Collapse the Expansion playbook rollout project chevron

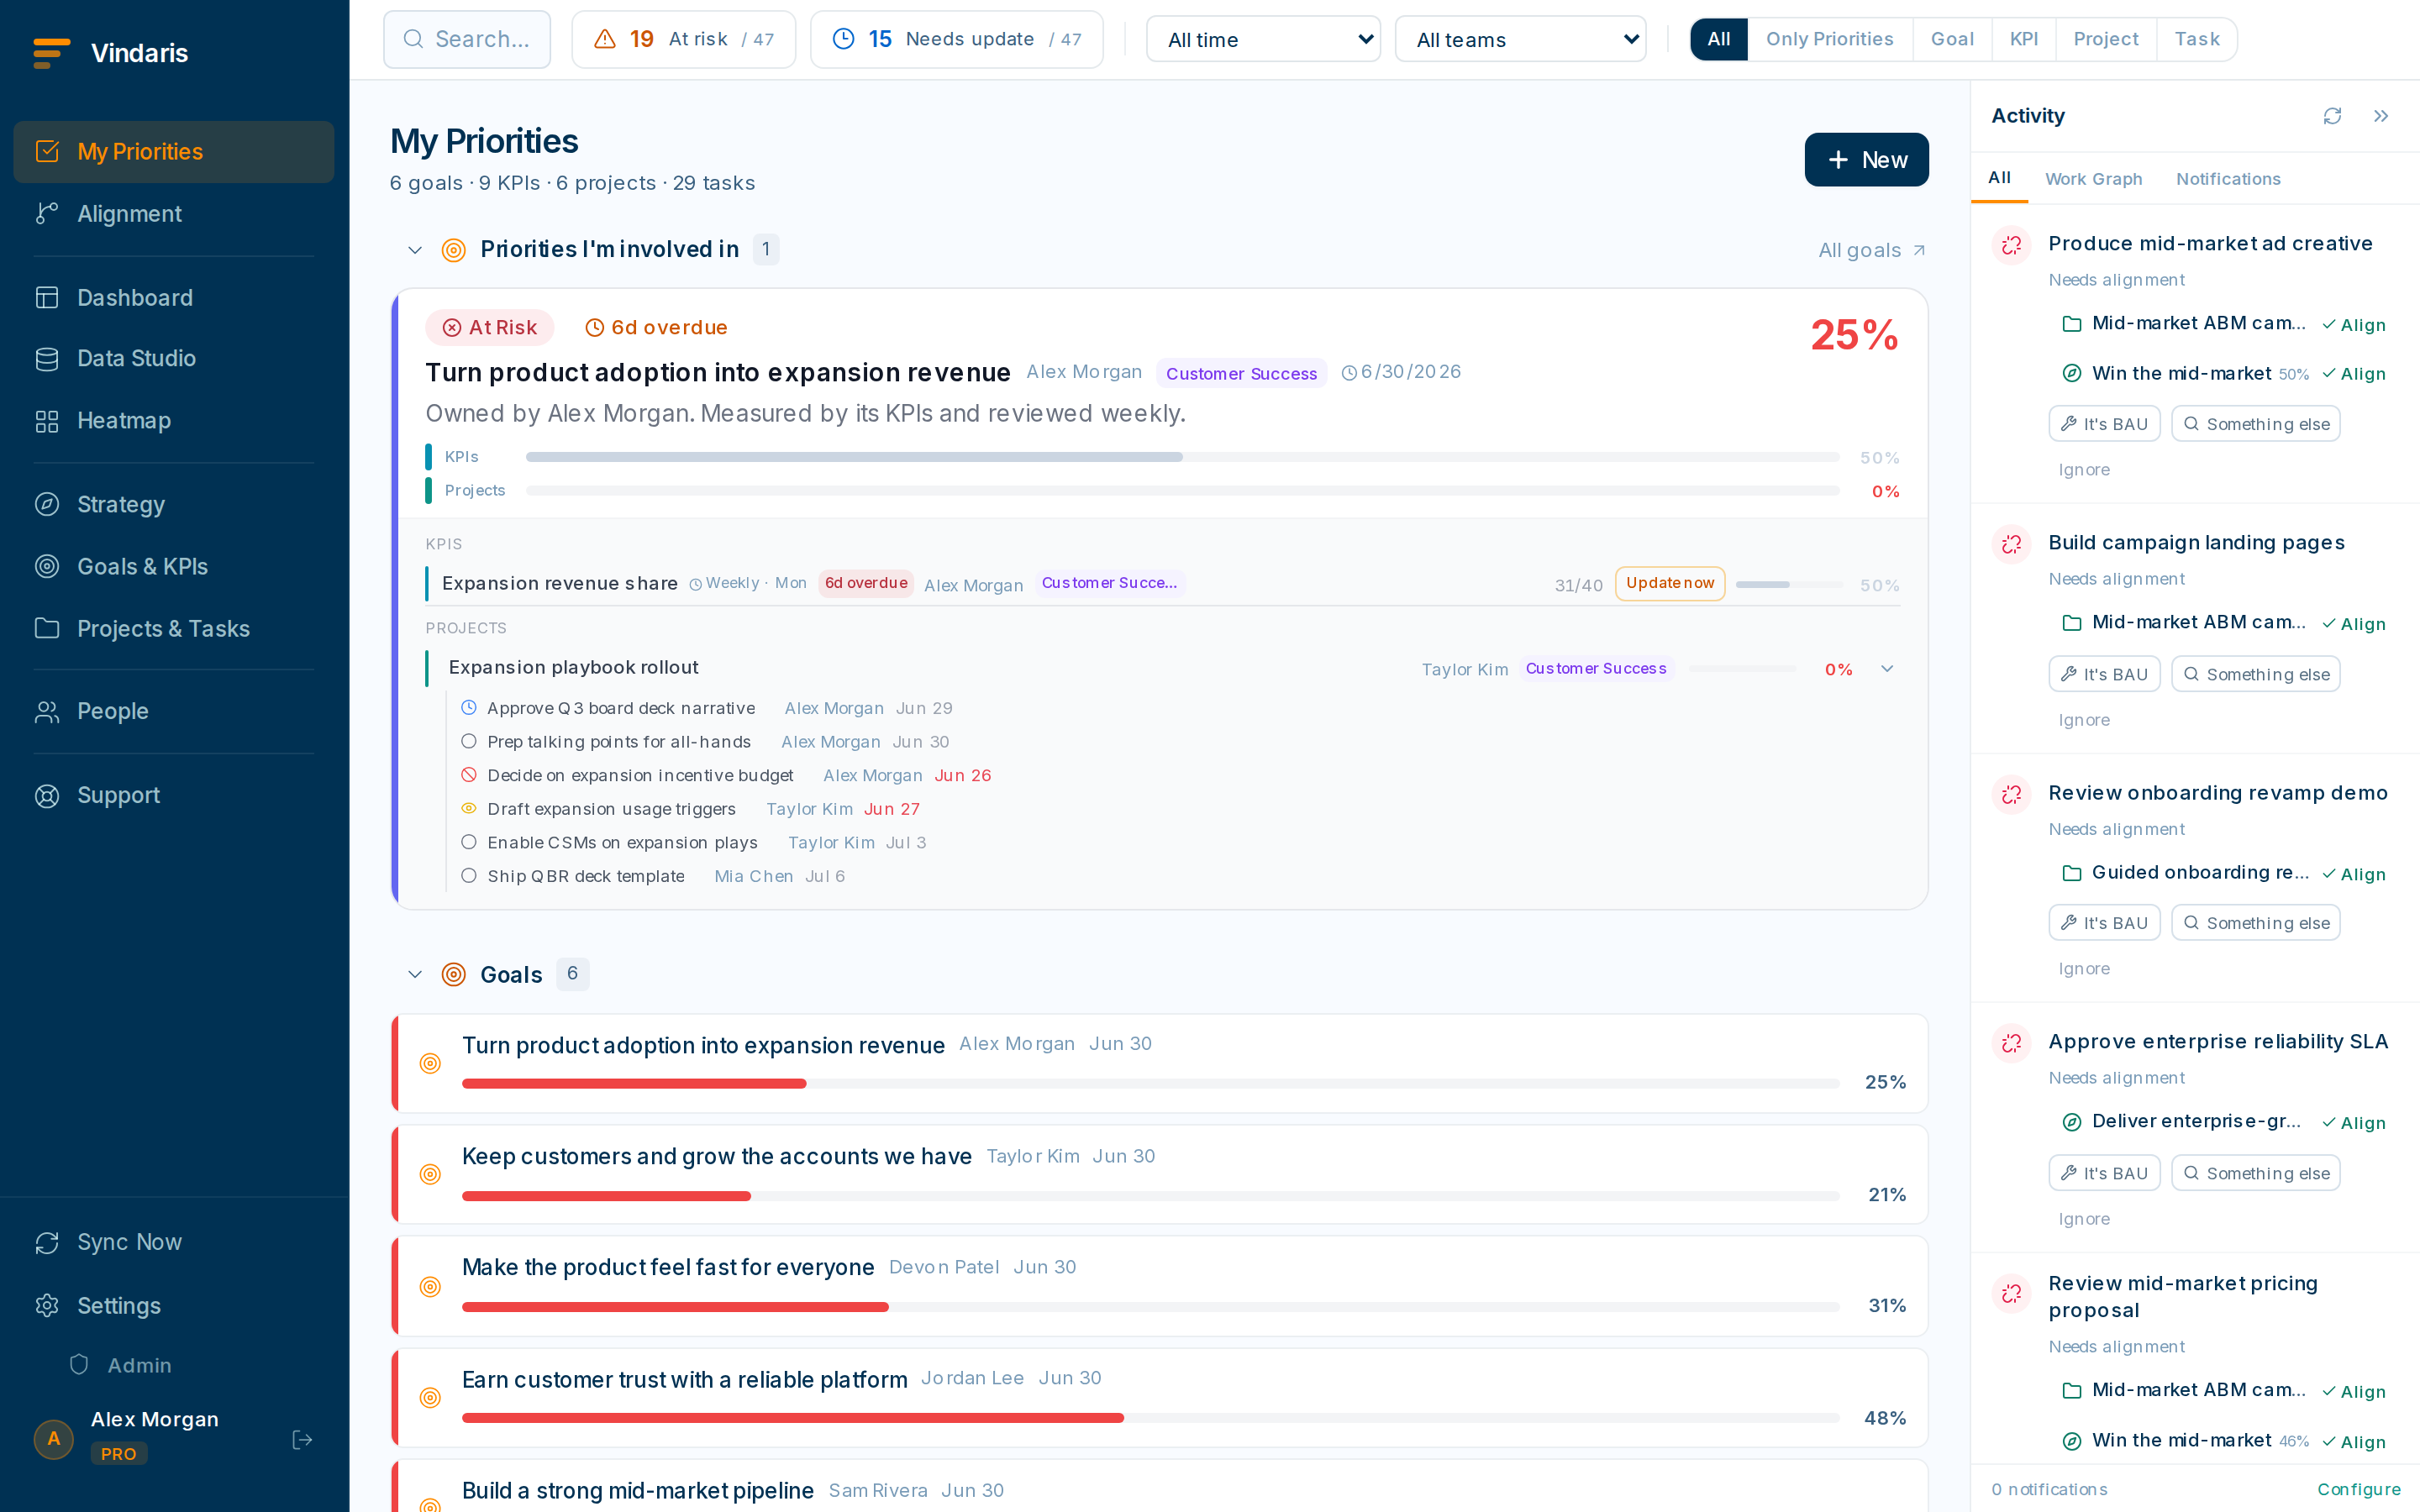pyautogui.click(x=1887, y=668)
